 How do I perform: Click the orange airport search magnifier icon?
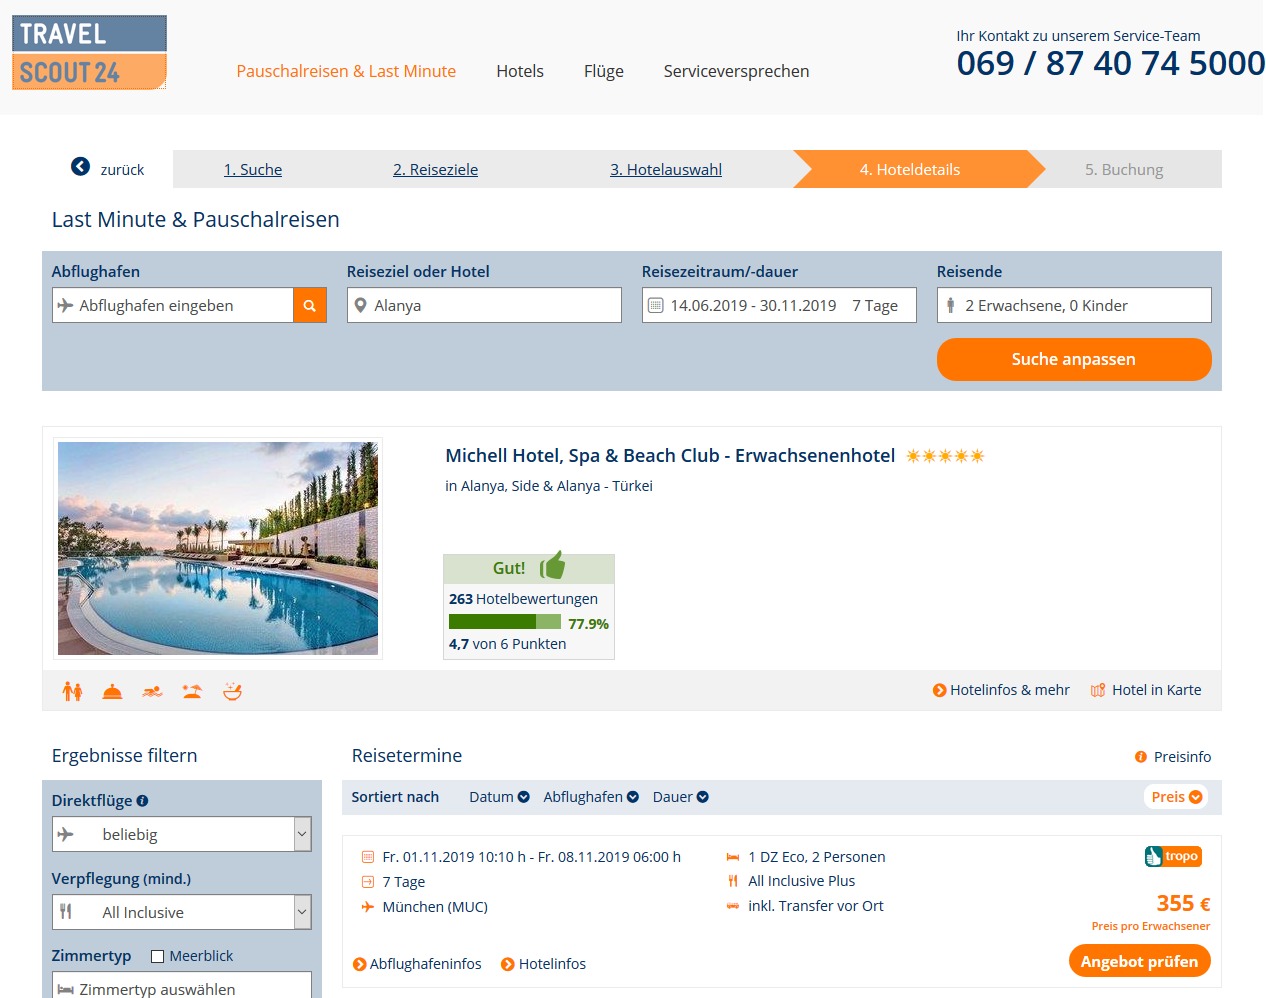tap(310, 306)
